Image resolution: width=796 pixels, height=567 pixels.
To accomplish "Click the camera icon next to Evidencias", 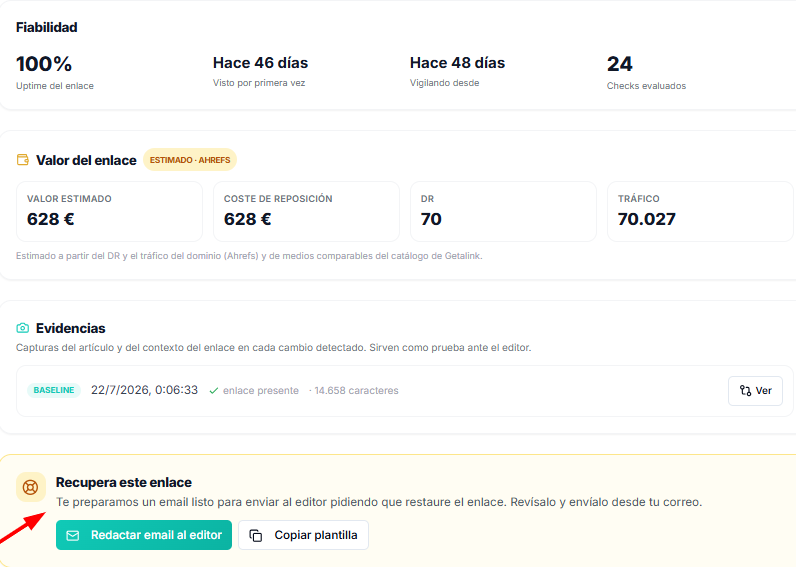I will coord(23,328).
